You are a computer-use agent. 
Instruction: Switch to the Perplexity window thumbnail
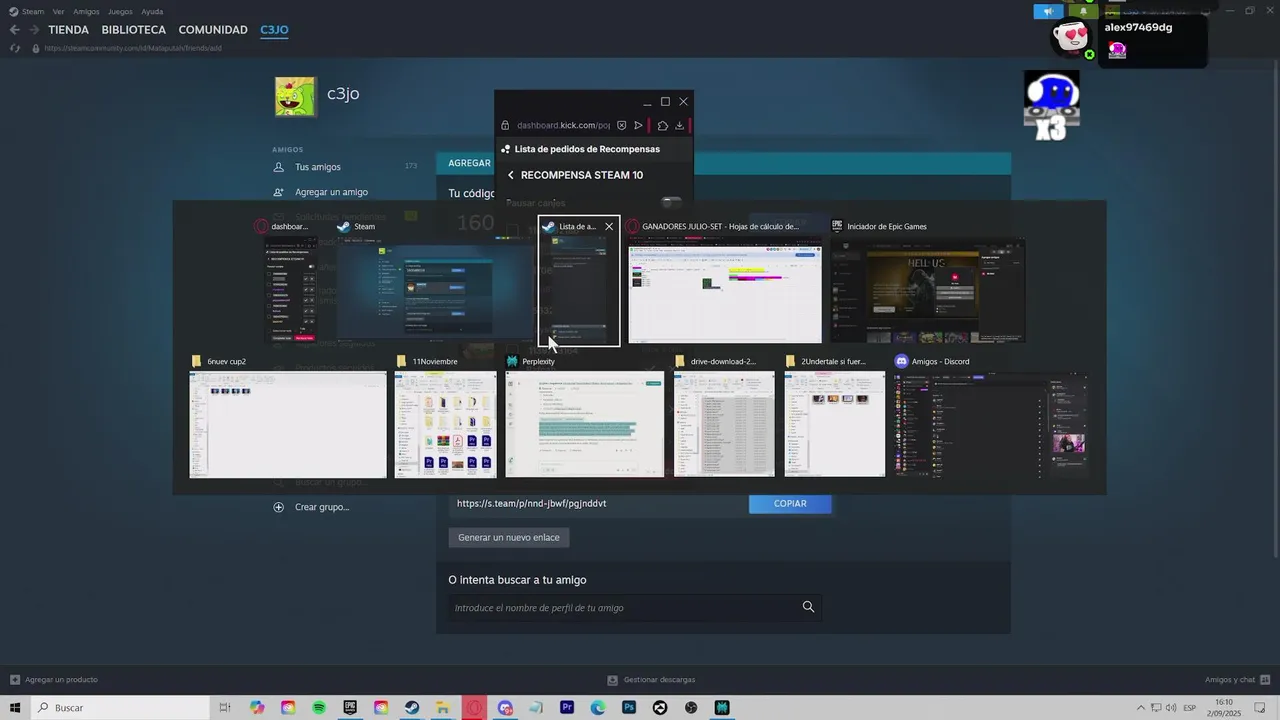pos(584,424)
